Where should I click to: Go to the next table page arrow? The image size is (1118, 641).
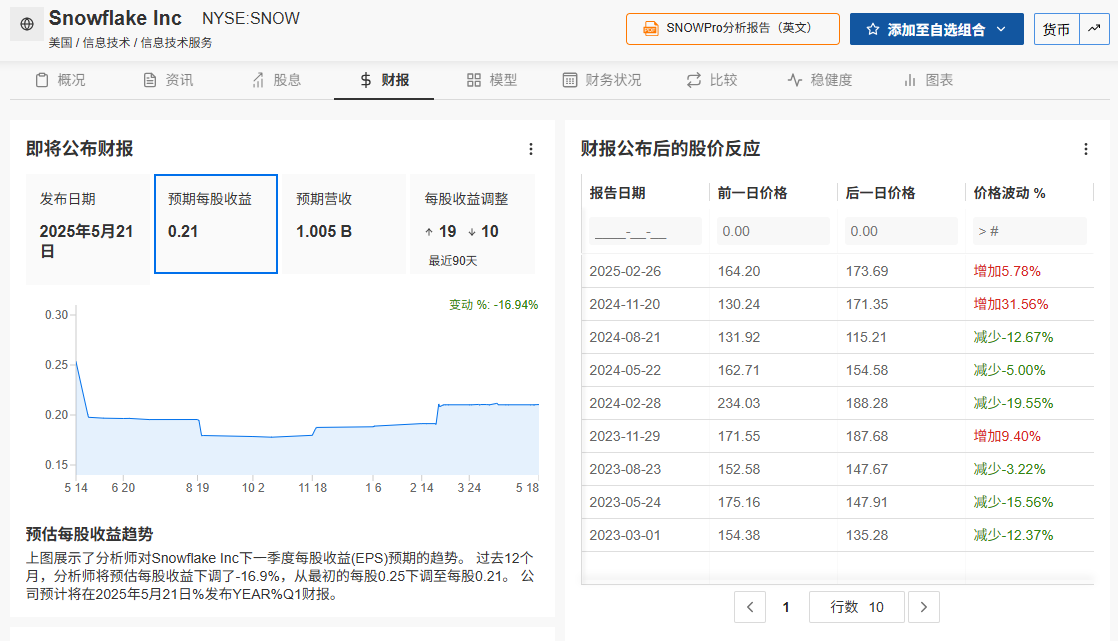pyautogui.click(x=923, y=607)
